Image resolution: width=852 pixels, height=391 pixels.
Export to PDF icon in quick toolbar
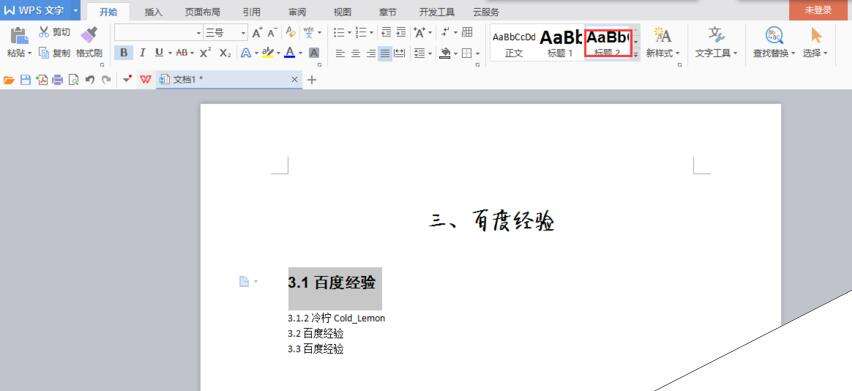41,80
